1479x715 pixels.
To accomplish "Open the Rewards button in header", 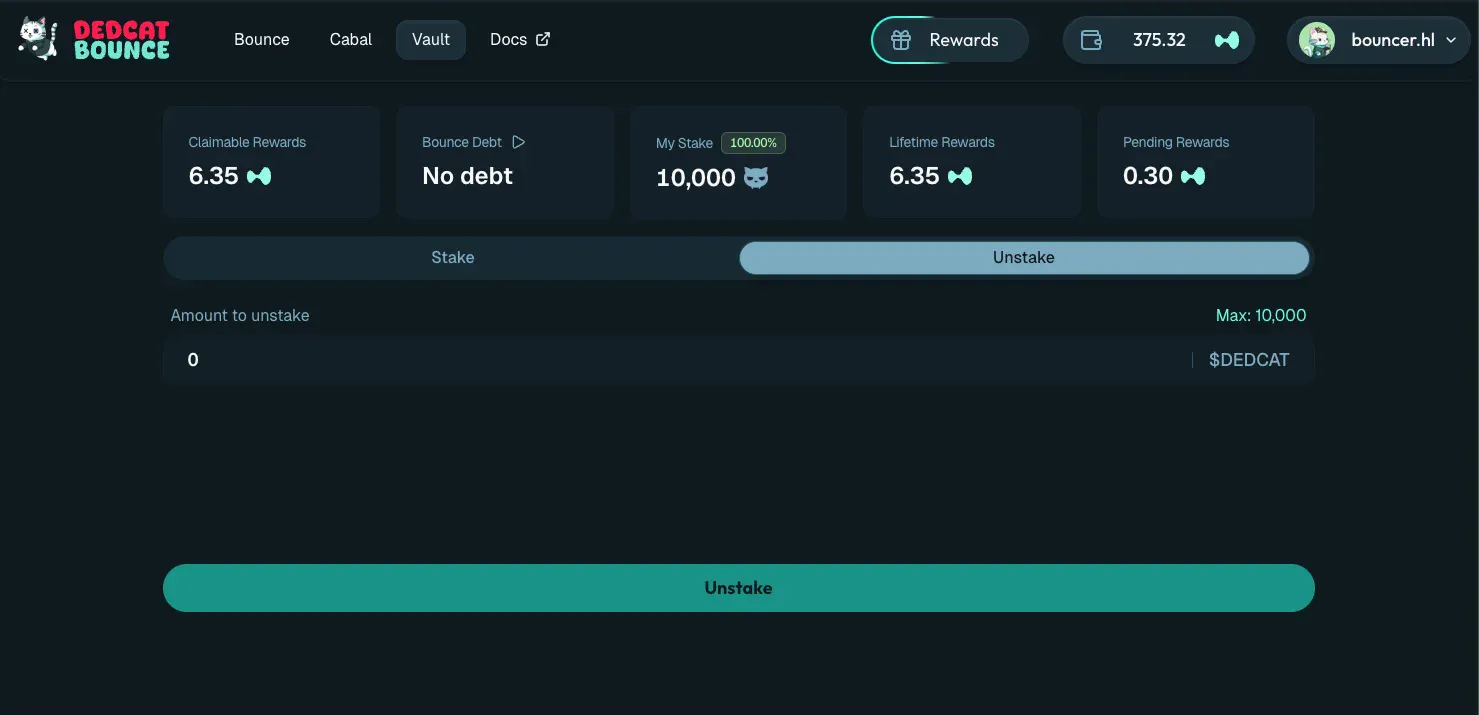I will (x=950, y=40).
